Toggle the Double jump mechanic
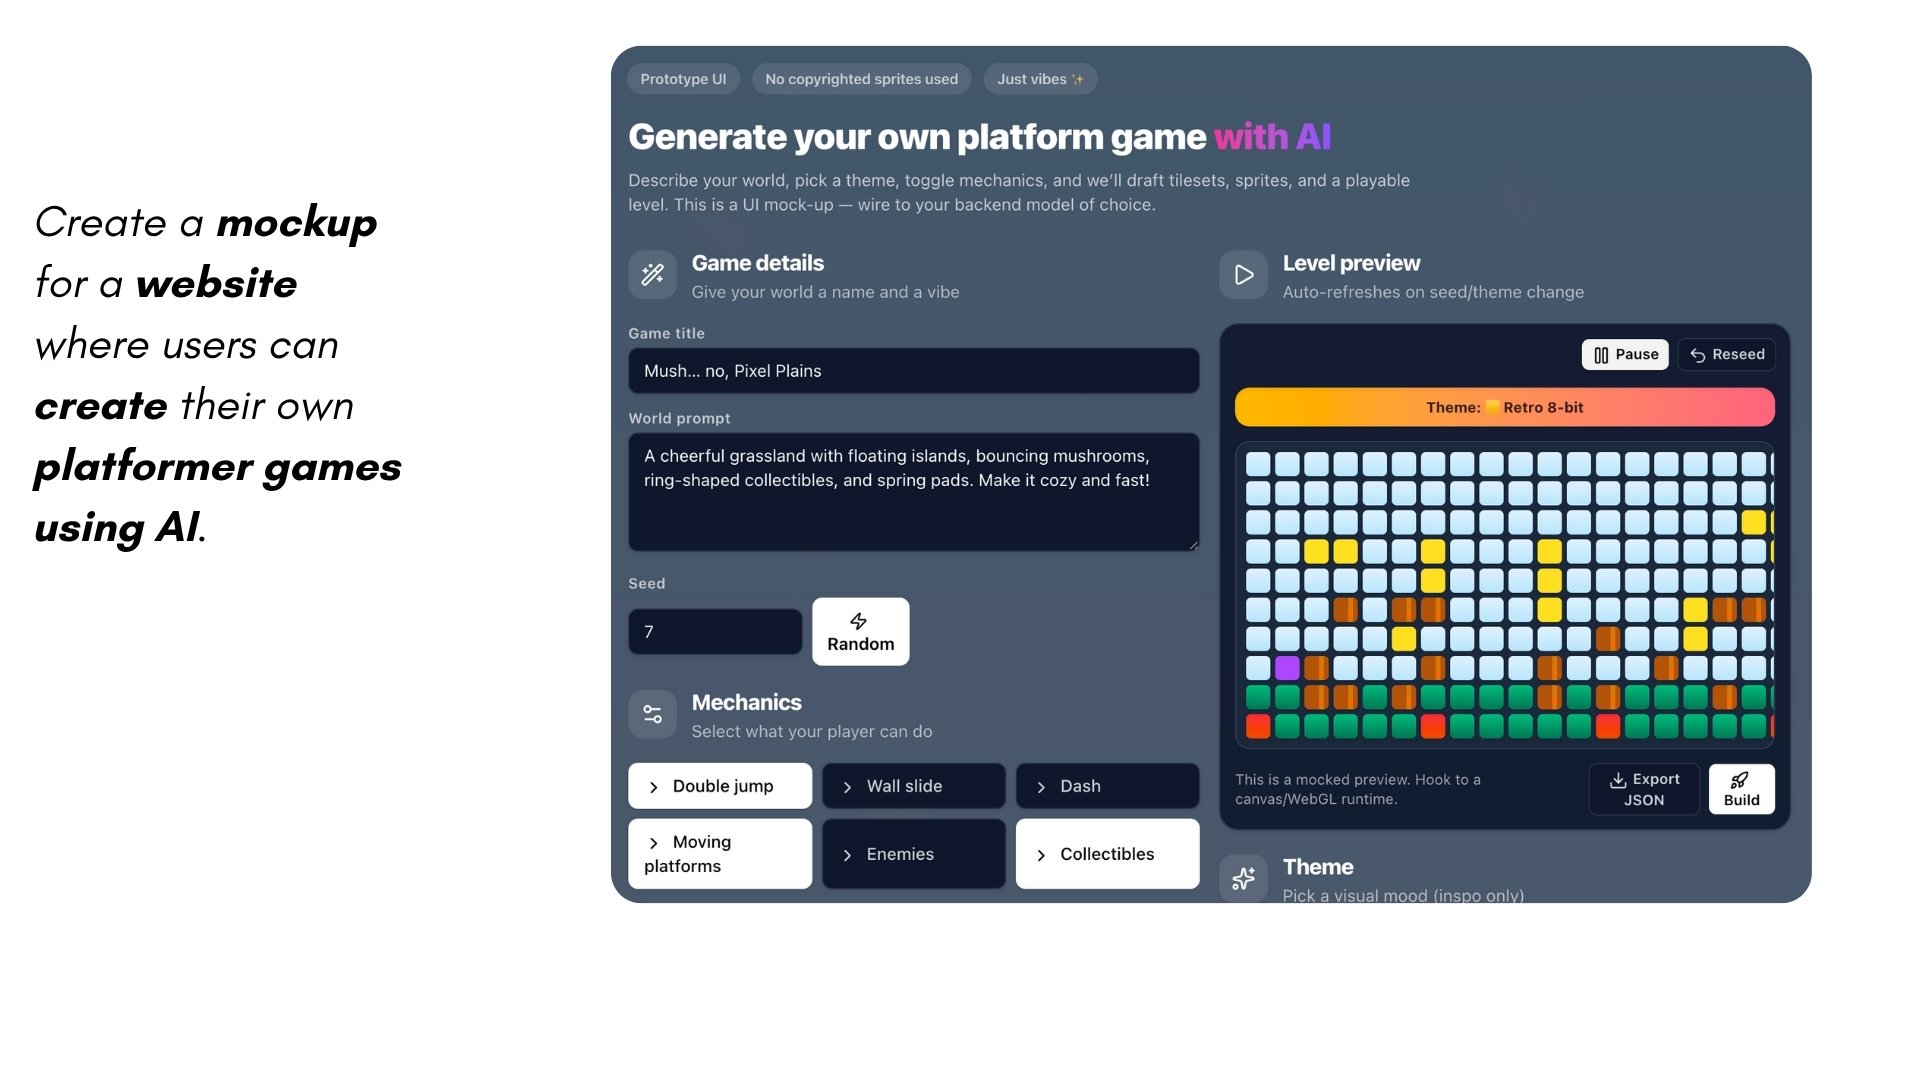The image size is (1920, 1080). click(x=720, y=786)
